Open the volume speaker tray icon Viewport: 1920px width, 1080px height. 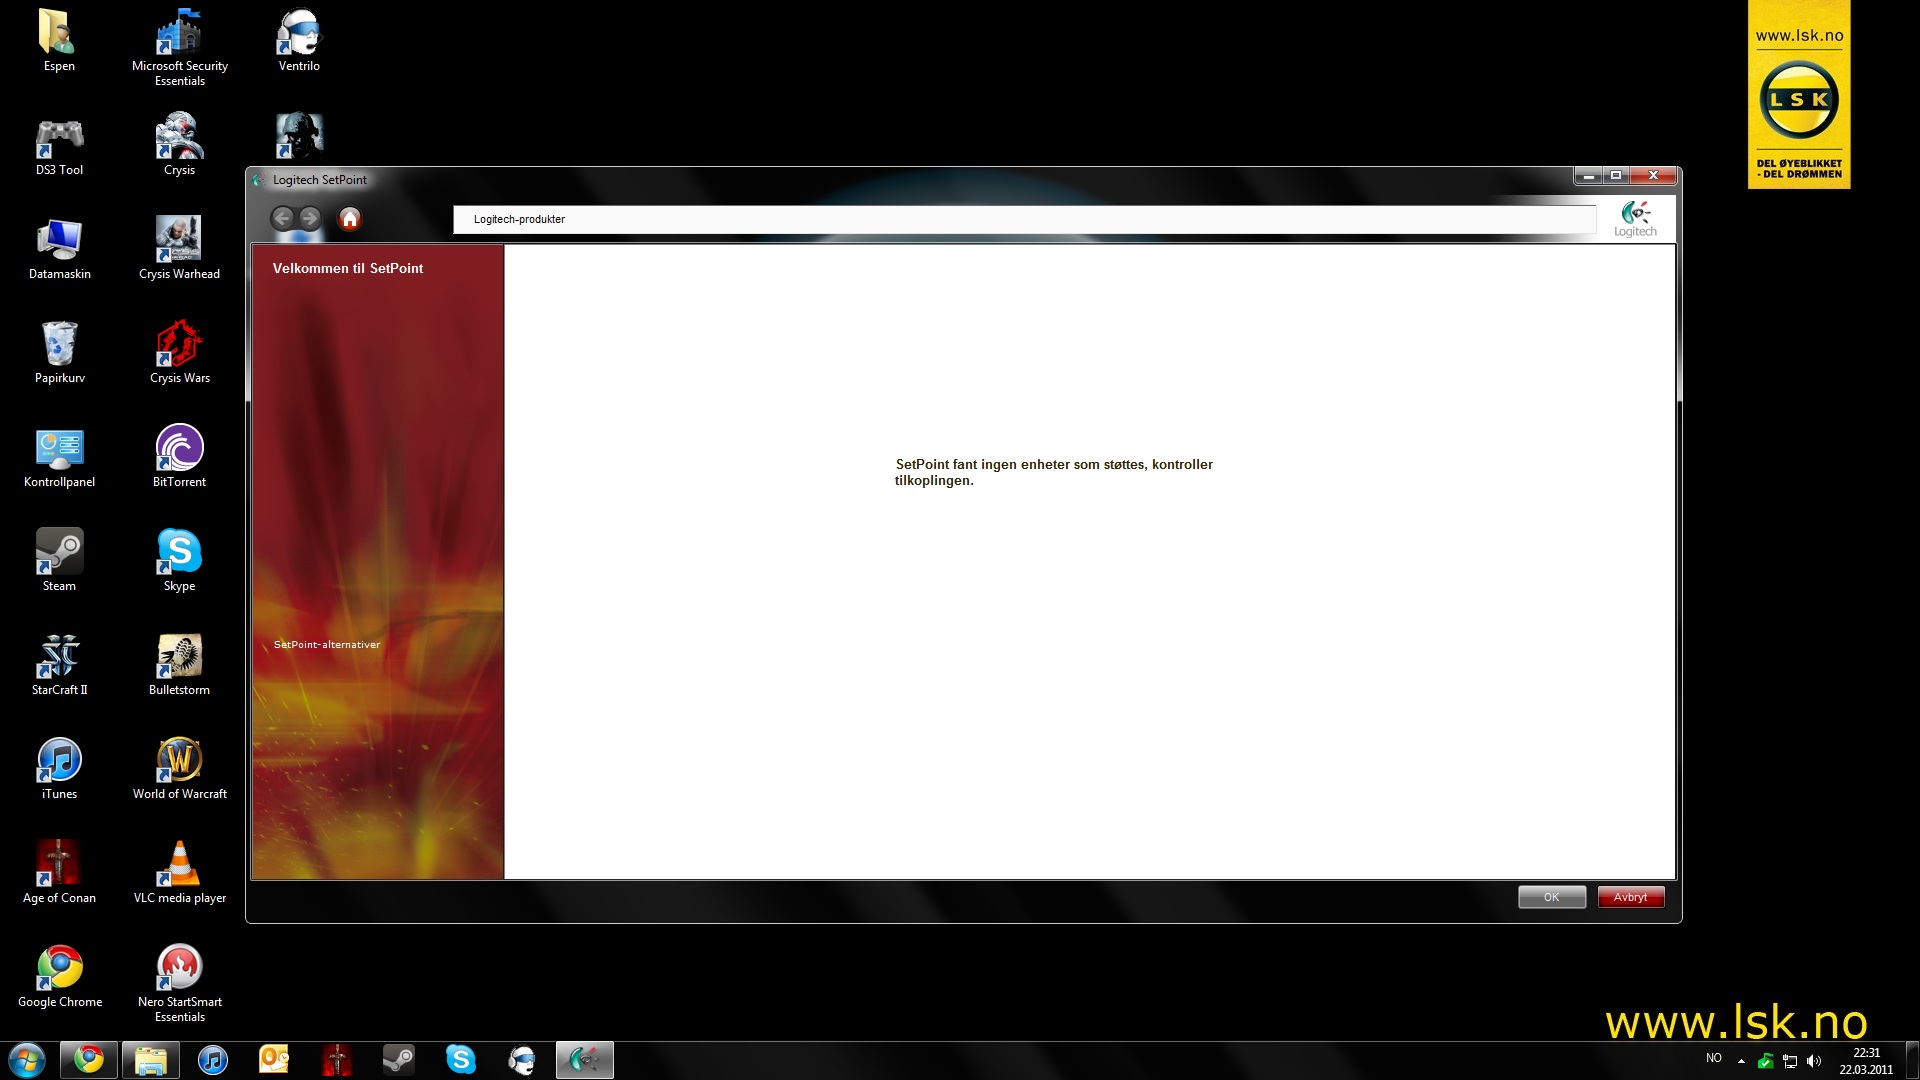[x=1814, y=1061]
